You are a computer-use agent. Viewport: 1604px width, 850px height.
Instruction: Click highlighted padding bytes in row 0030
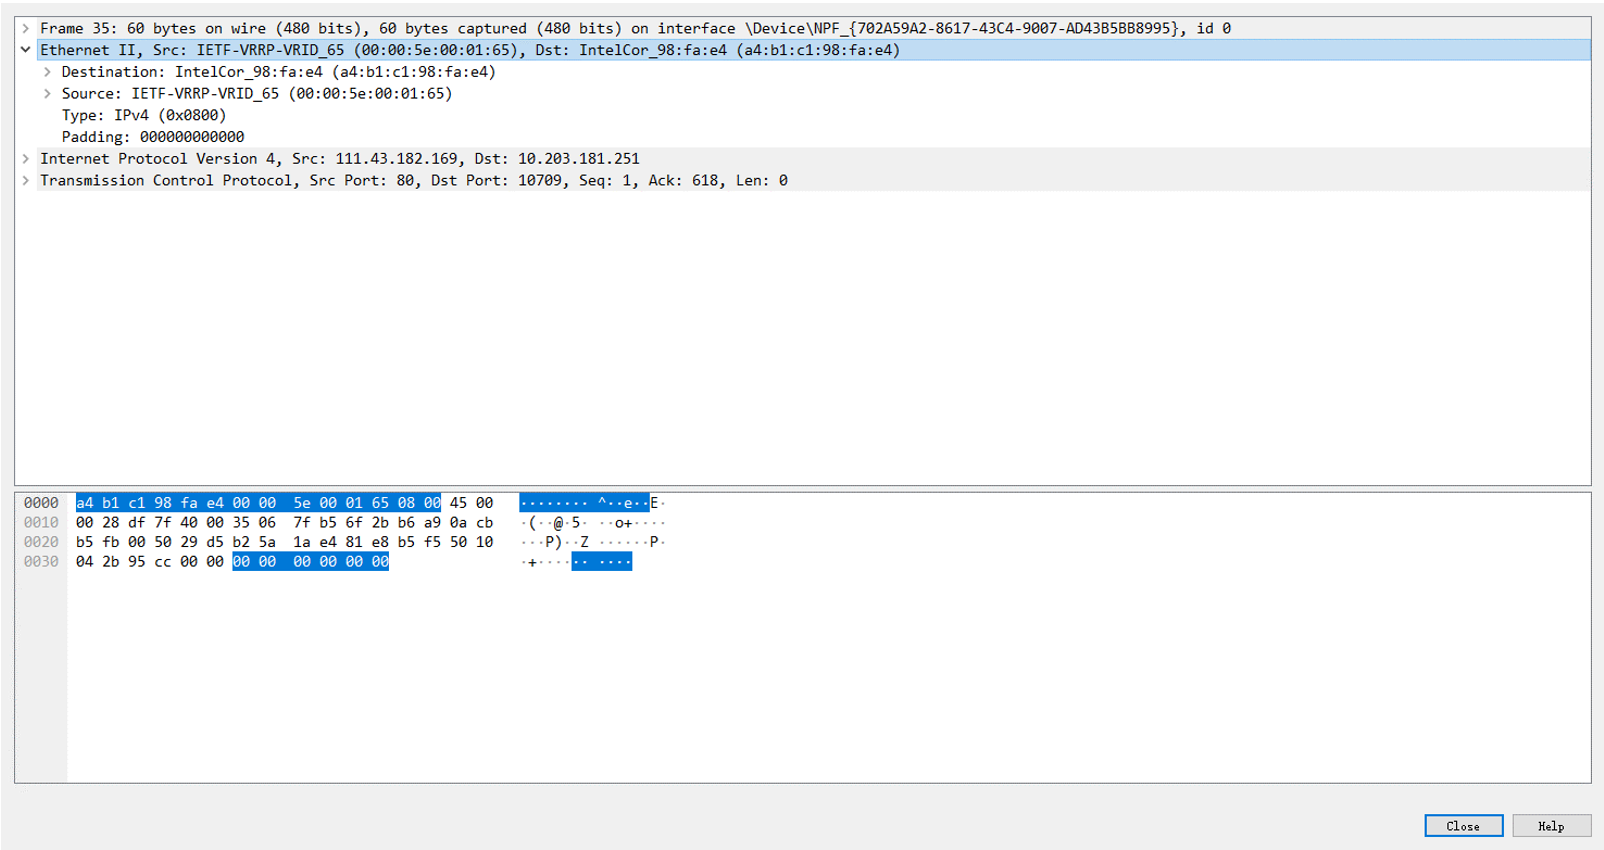[x=310, y=561]
